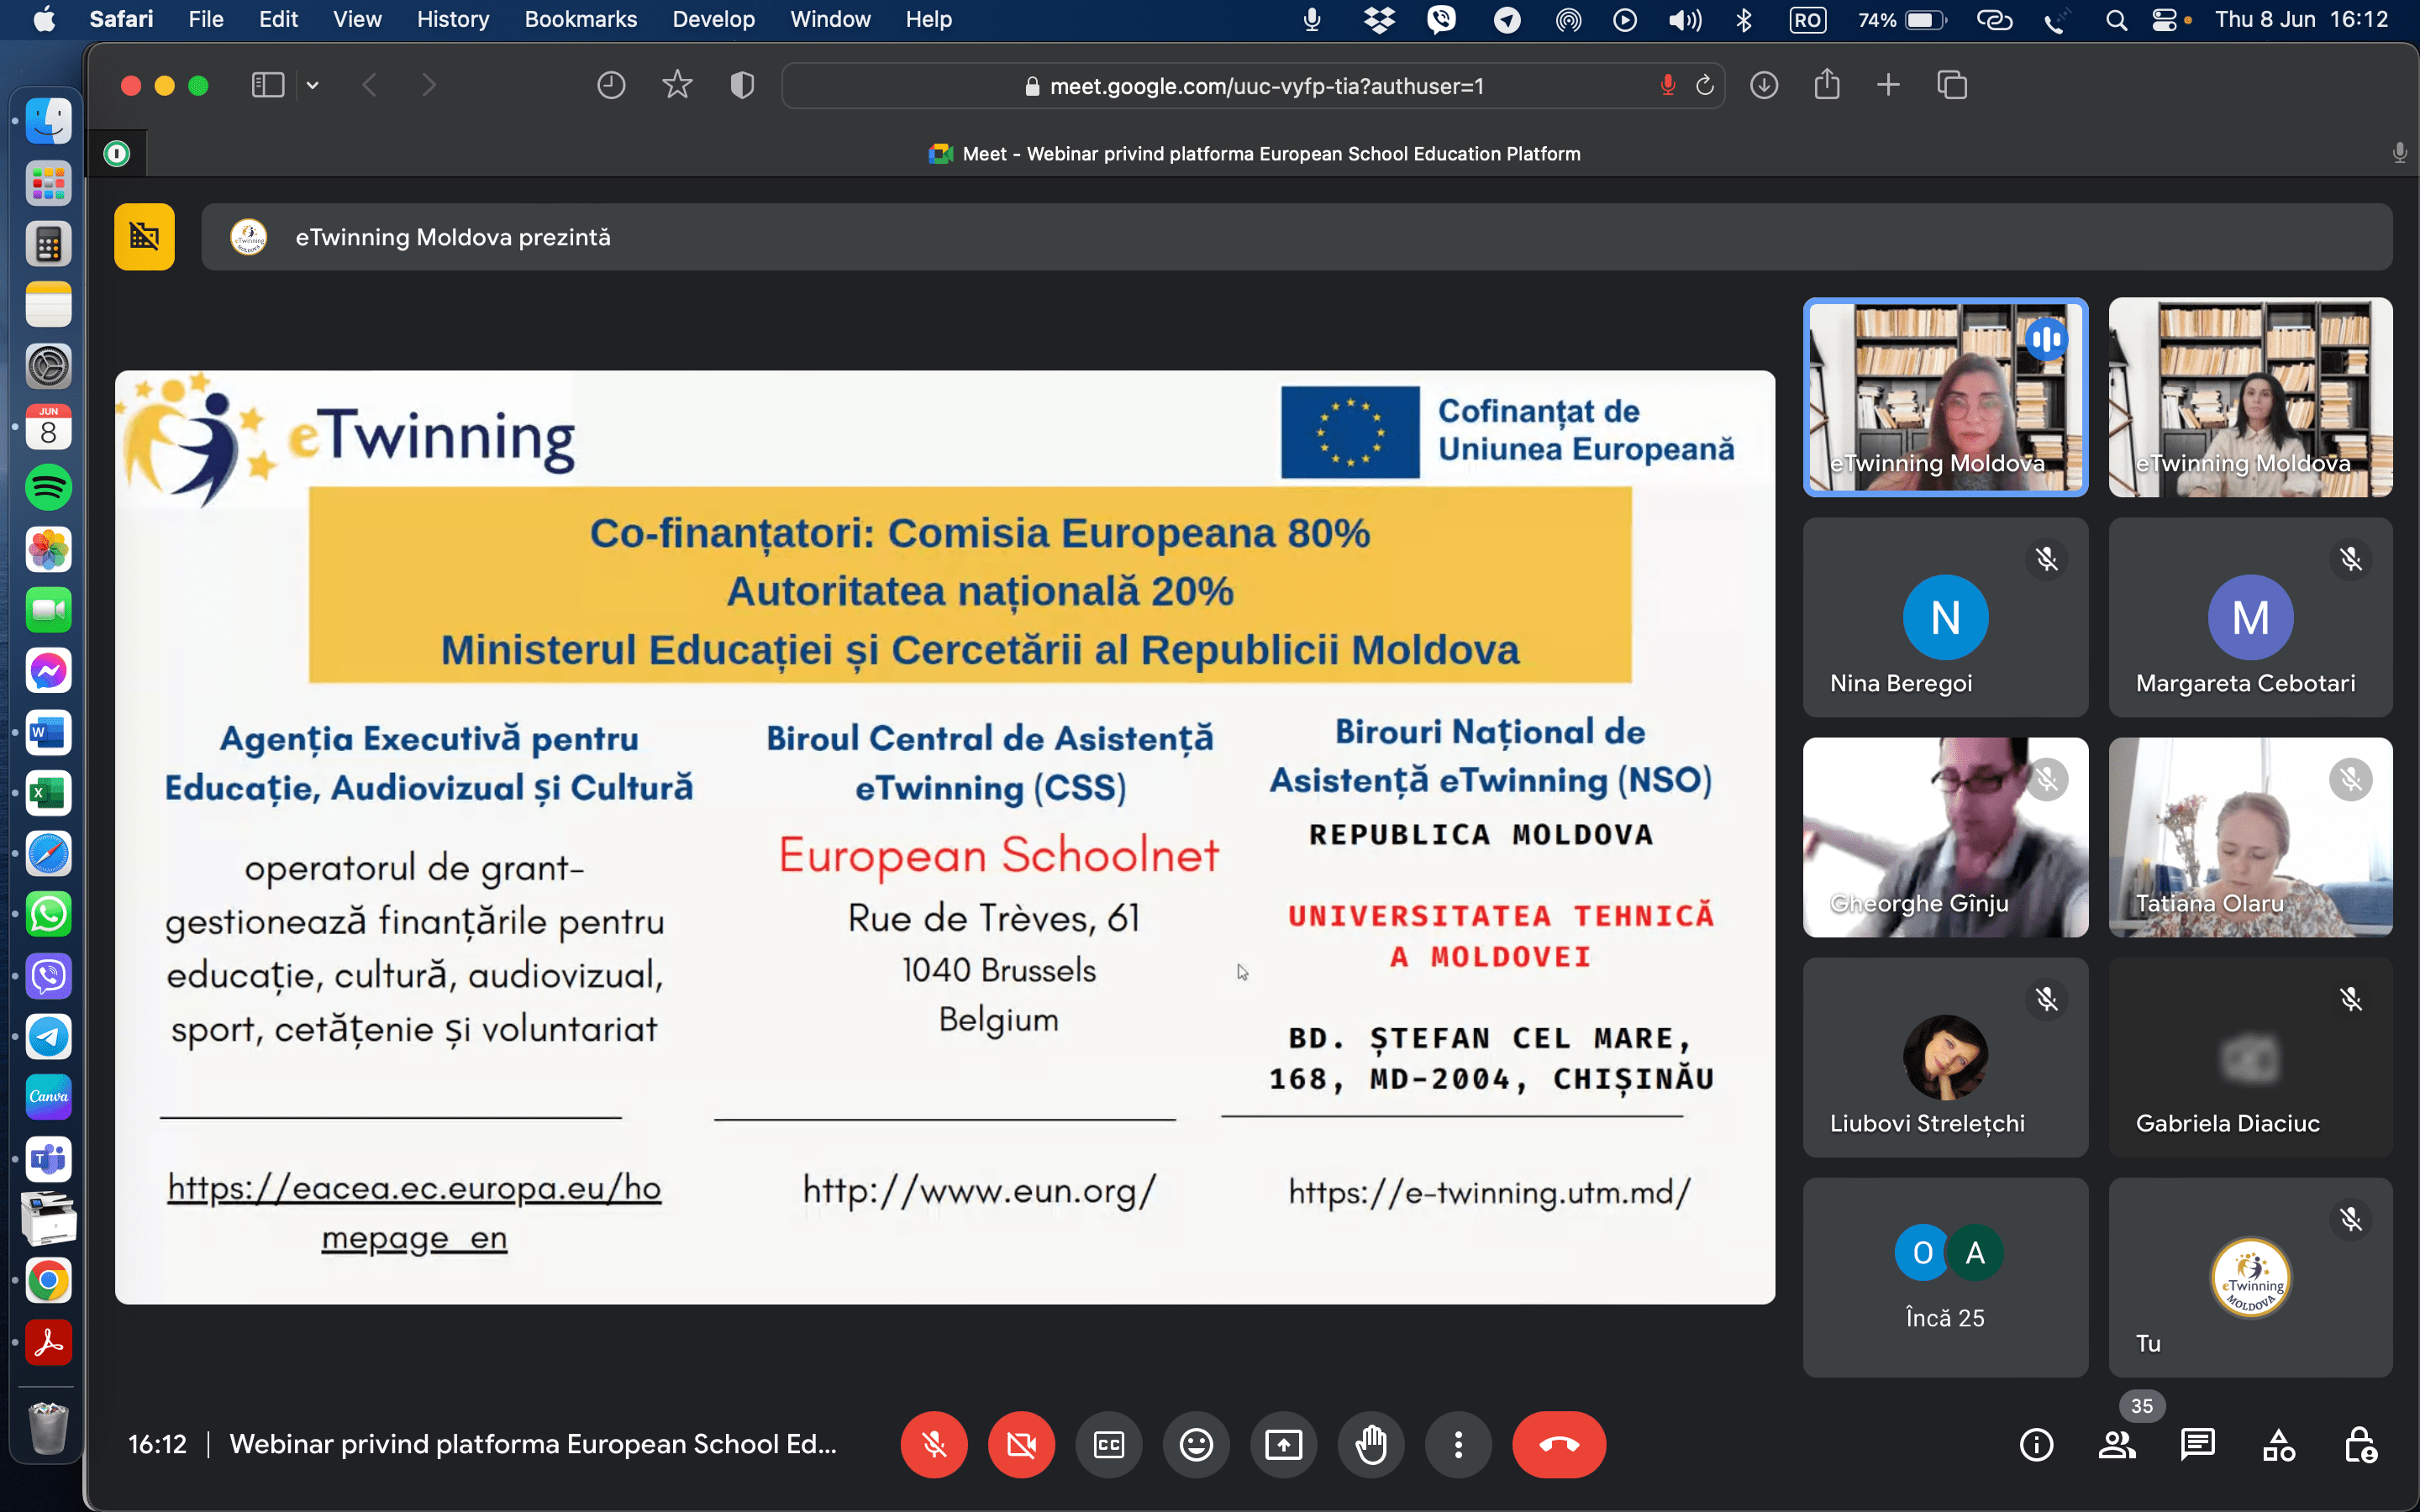
Task: Select speaking eTwinning Moldova video tile
Action: 1945,397
